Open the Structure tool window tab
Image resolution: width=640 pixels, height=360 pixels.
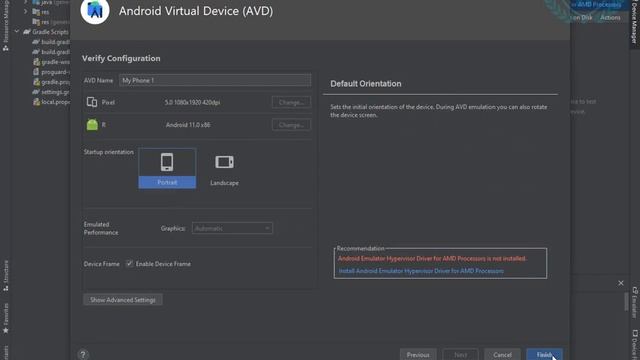click(x=6, y=275)
